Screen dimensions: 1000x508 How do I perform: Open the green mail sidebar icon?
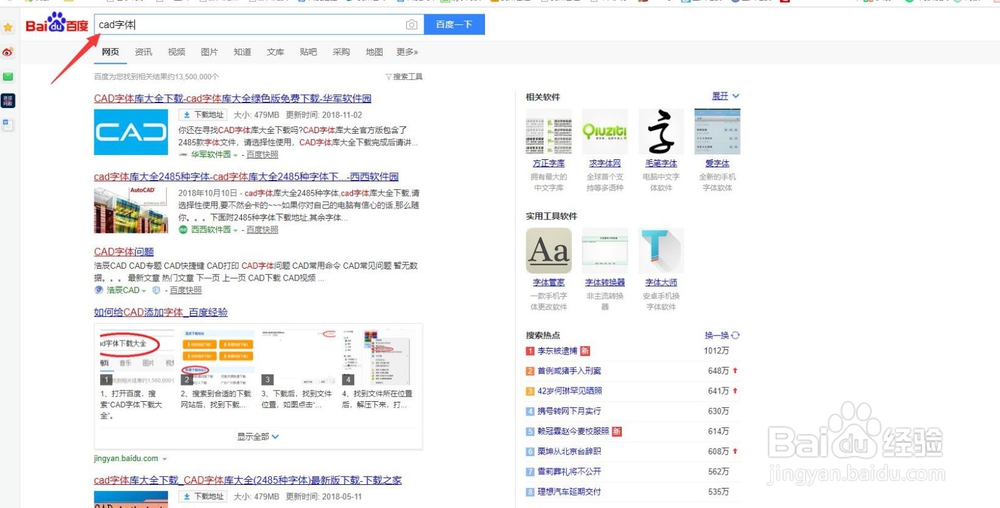(x=8, y=76)
